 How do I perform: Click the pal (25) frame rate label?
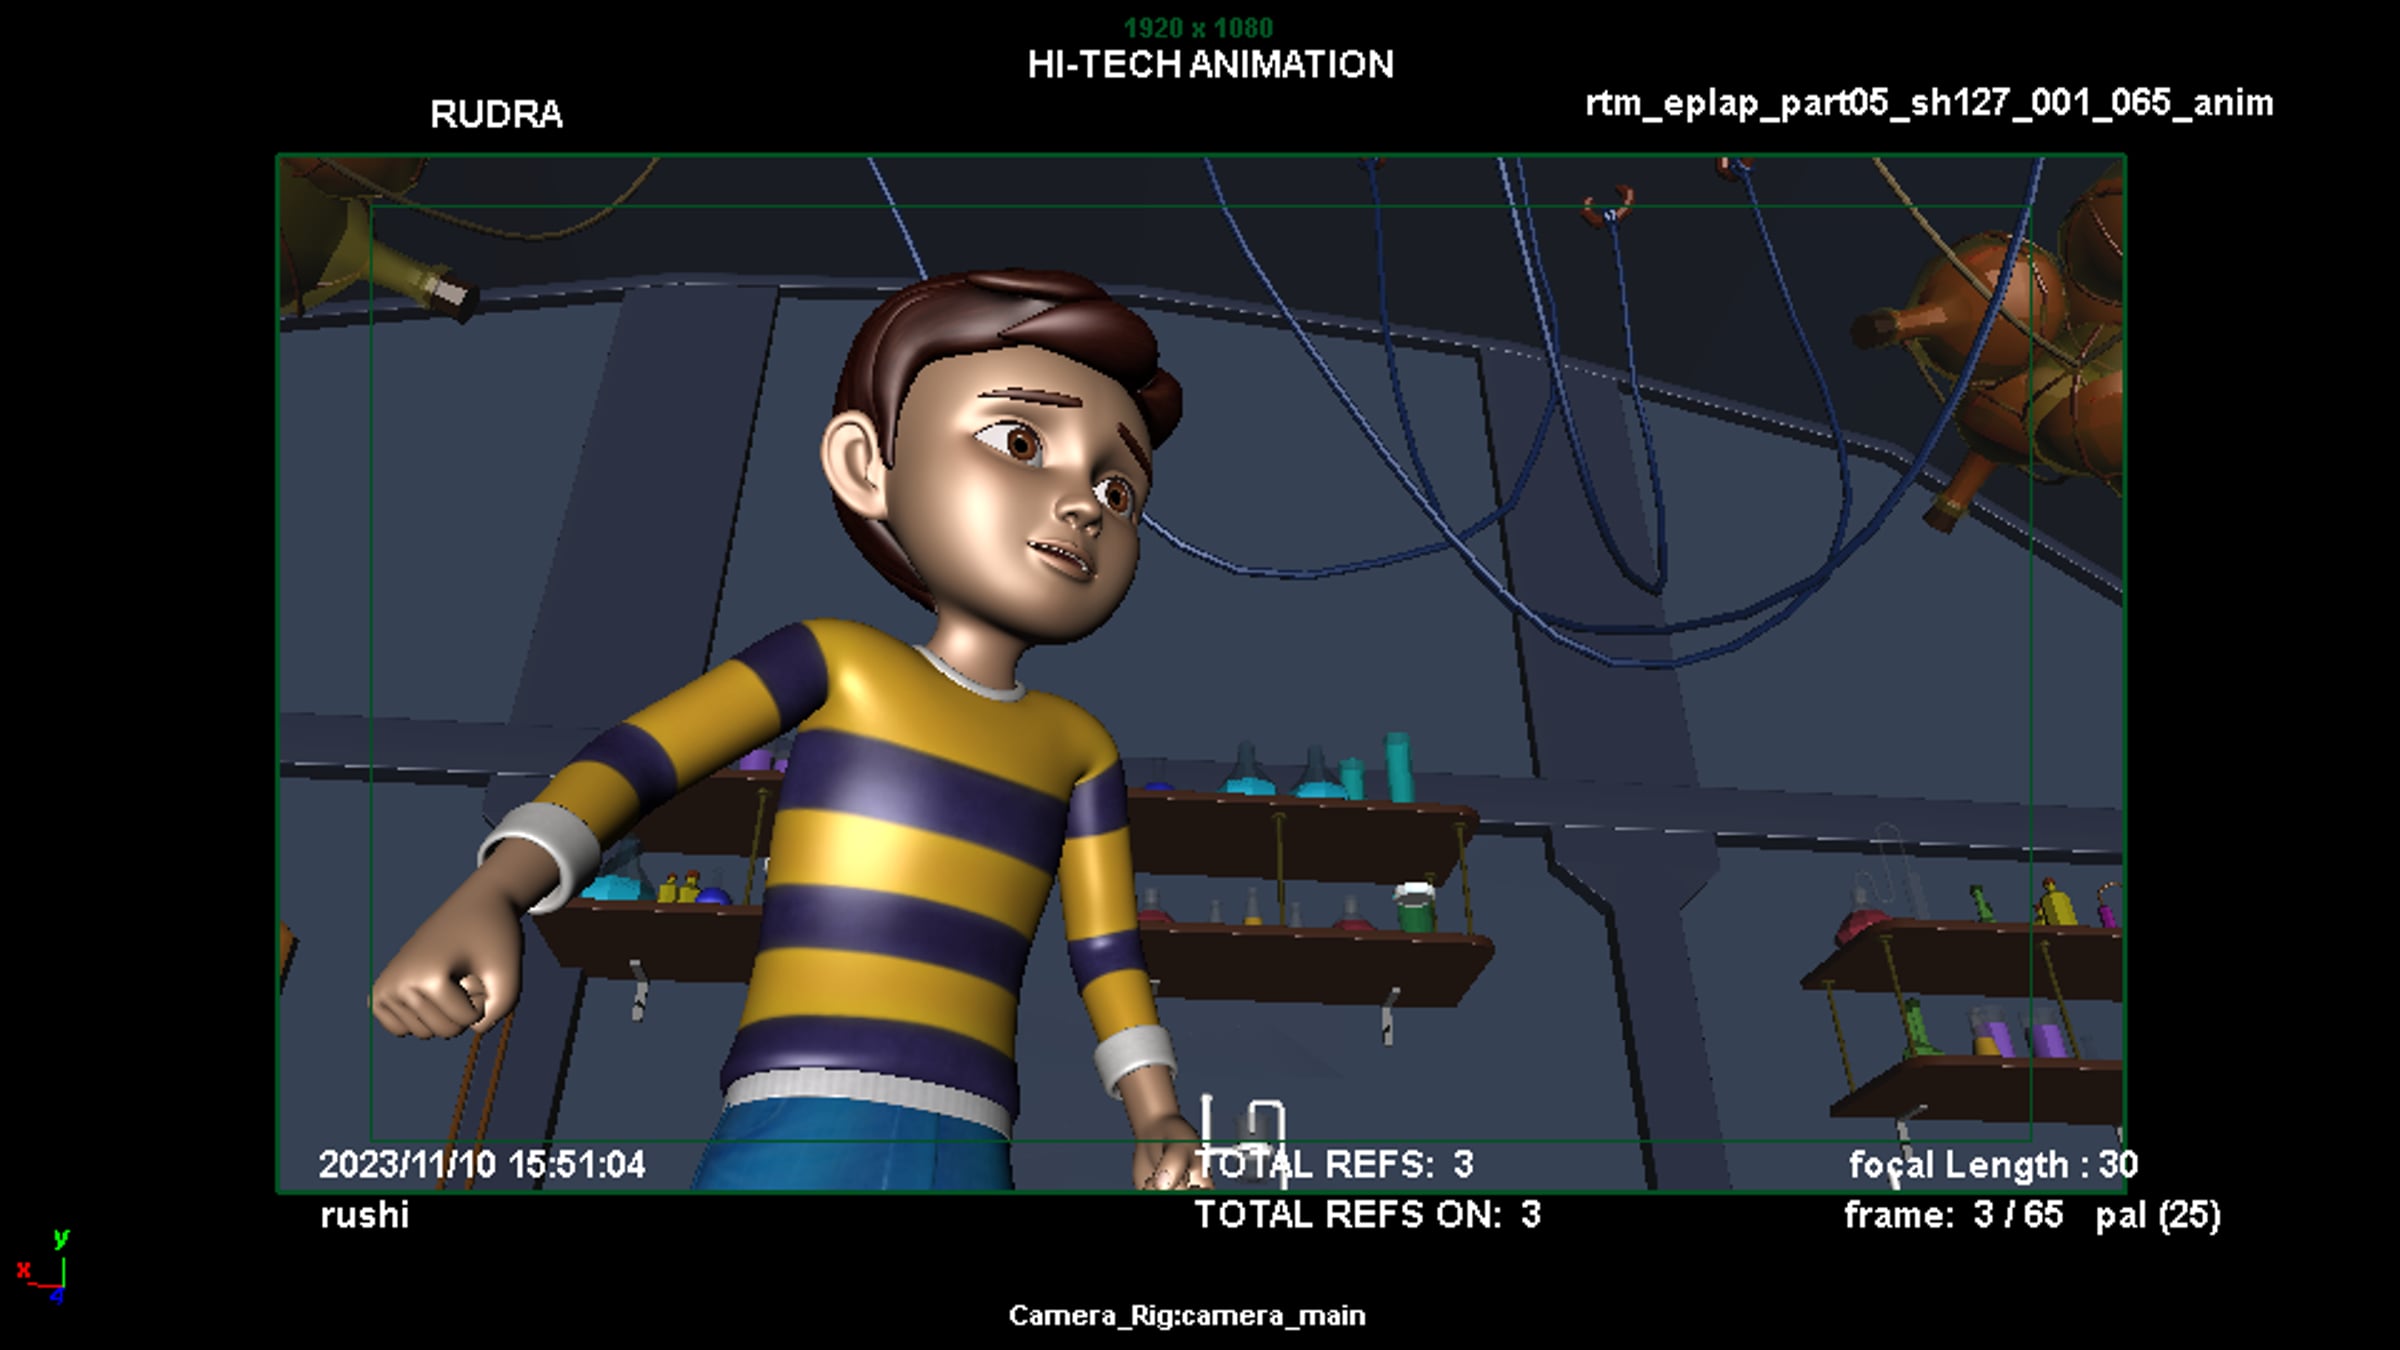[2158, 1215]
